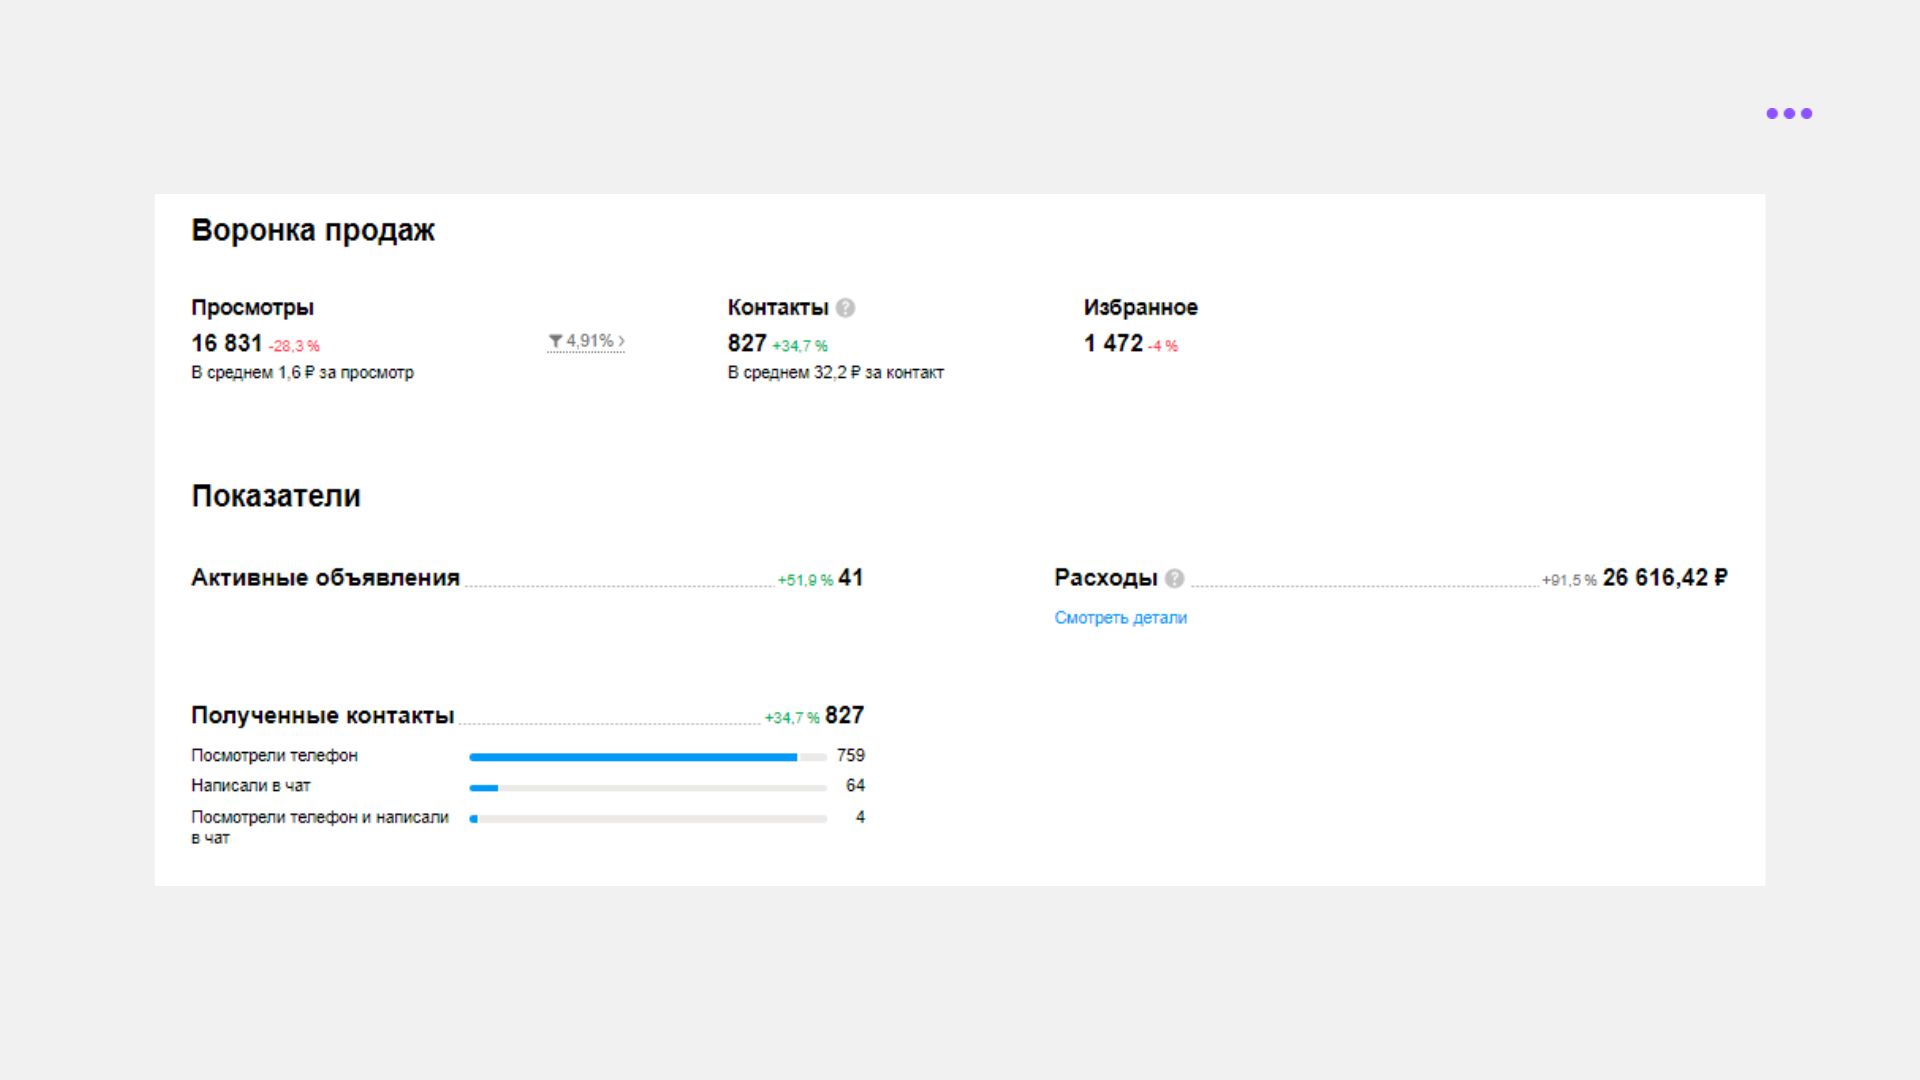The height and width of the screenshot is (1080, 1920).
Task: Click the funnel icon by 4,91%
Action: tap(556, 341)
